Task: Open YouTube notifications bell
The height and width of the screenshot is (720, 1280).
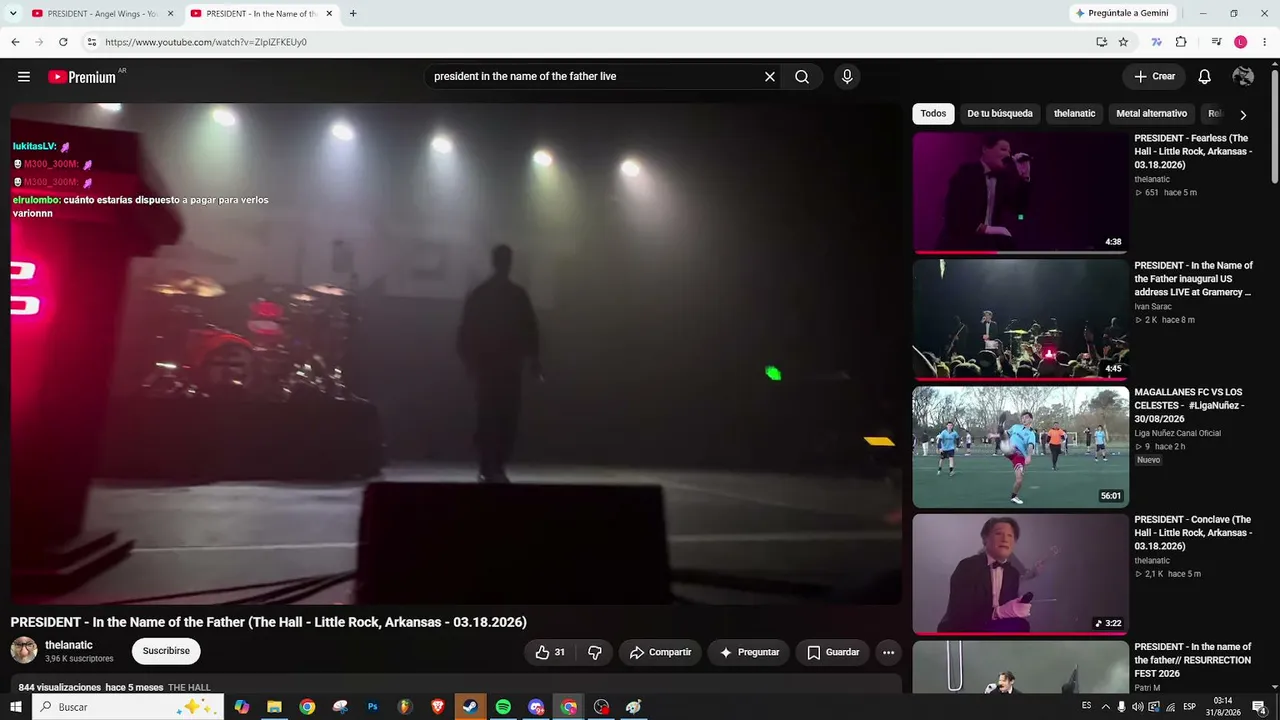Action: [x=1205, y=77]
